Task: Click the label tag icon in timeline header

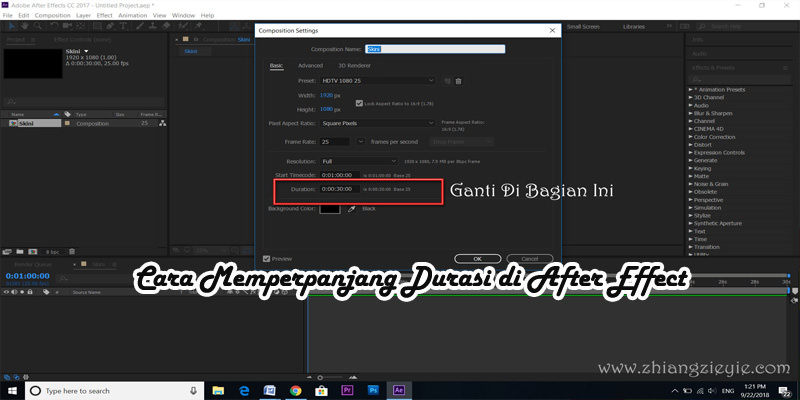Action: click(x=46, y=292)
